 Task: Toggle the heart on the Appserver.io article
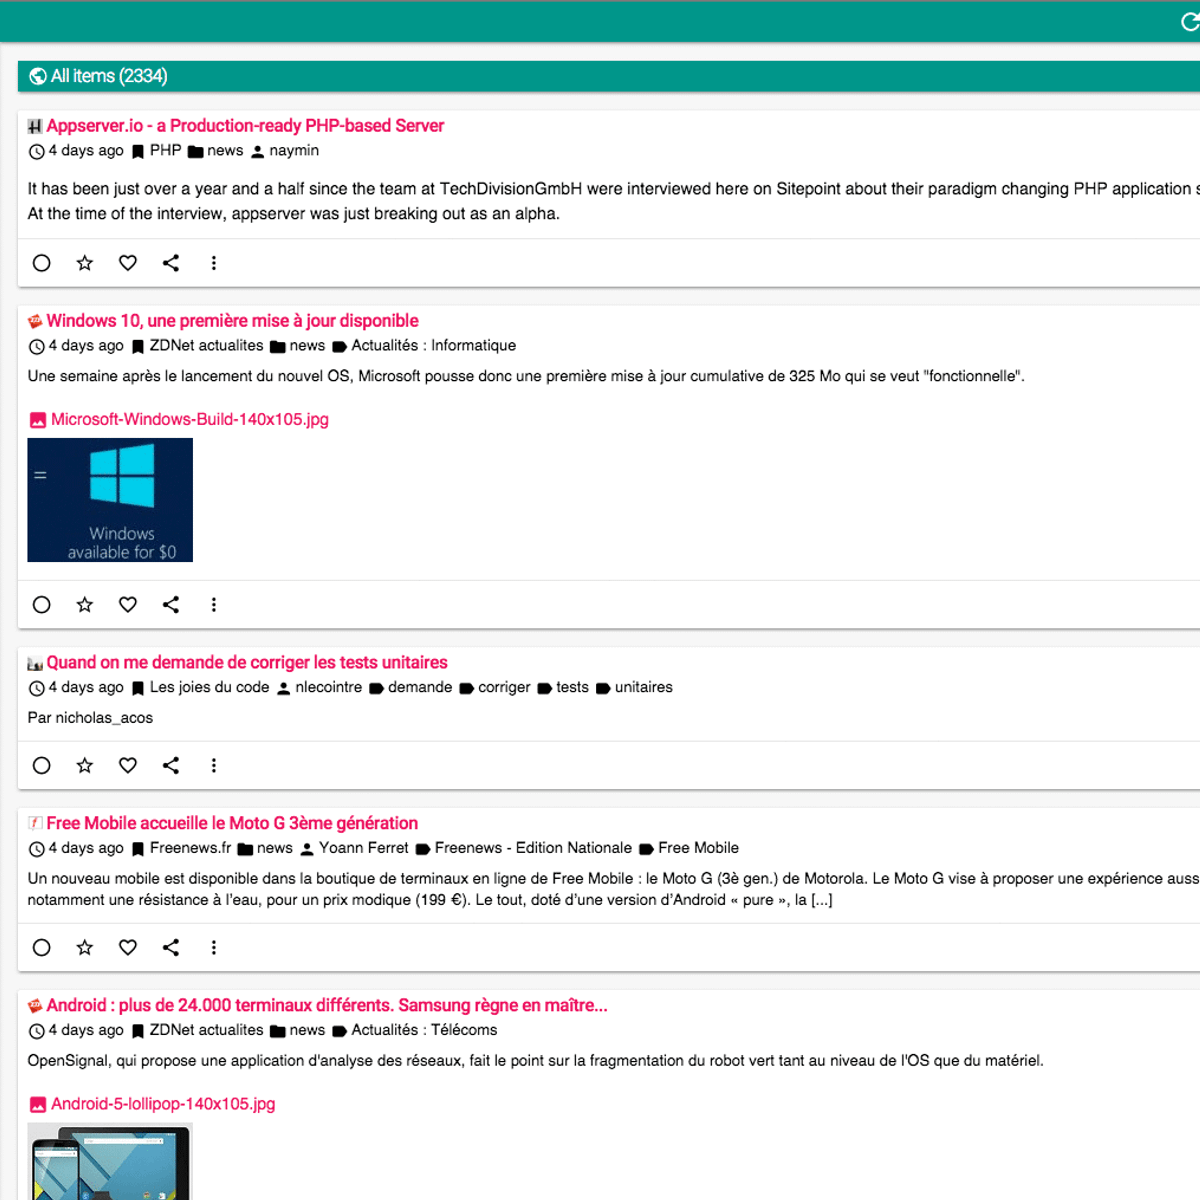coord(127,263)
